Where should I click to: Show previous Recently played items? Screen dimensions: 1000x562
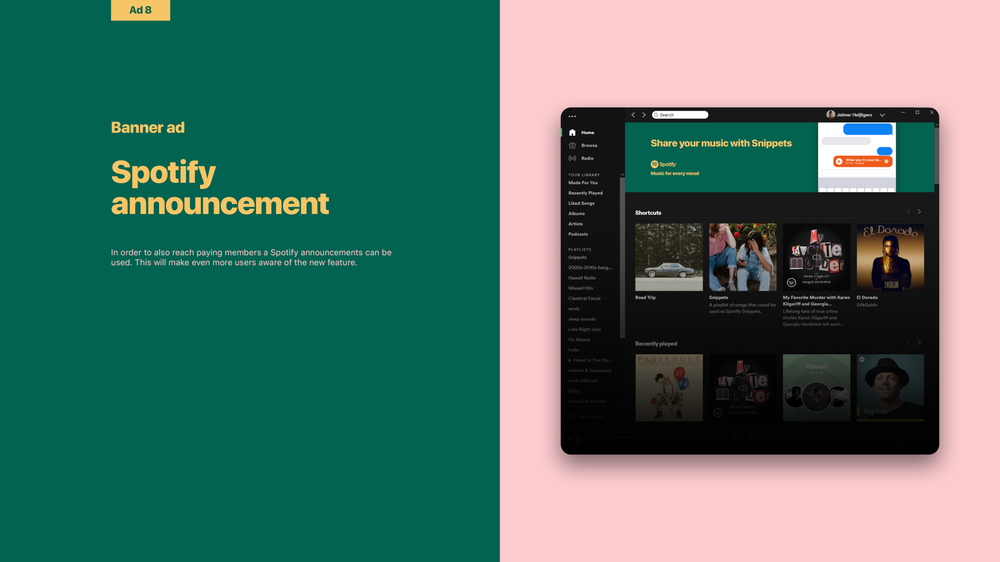tap(908, 343)
